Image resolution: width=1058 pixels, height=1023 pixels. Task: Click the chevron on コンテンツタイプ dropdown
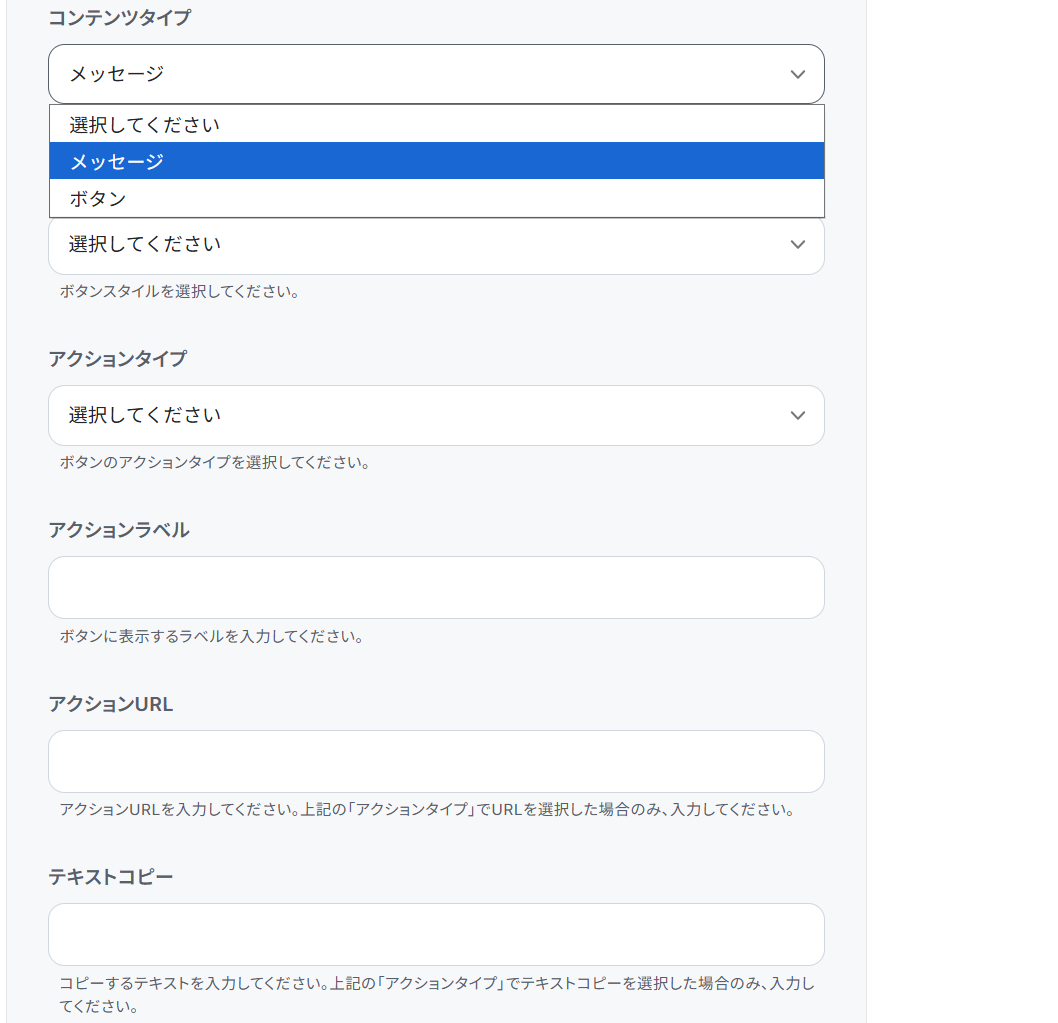pyautogui.click(x=797, y=74)
